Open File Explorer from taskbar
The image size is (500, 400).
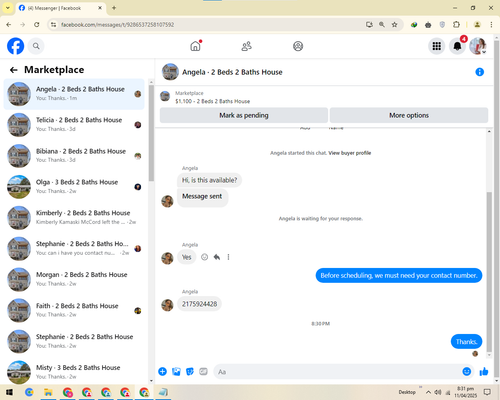[48, 392]
